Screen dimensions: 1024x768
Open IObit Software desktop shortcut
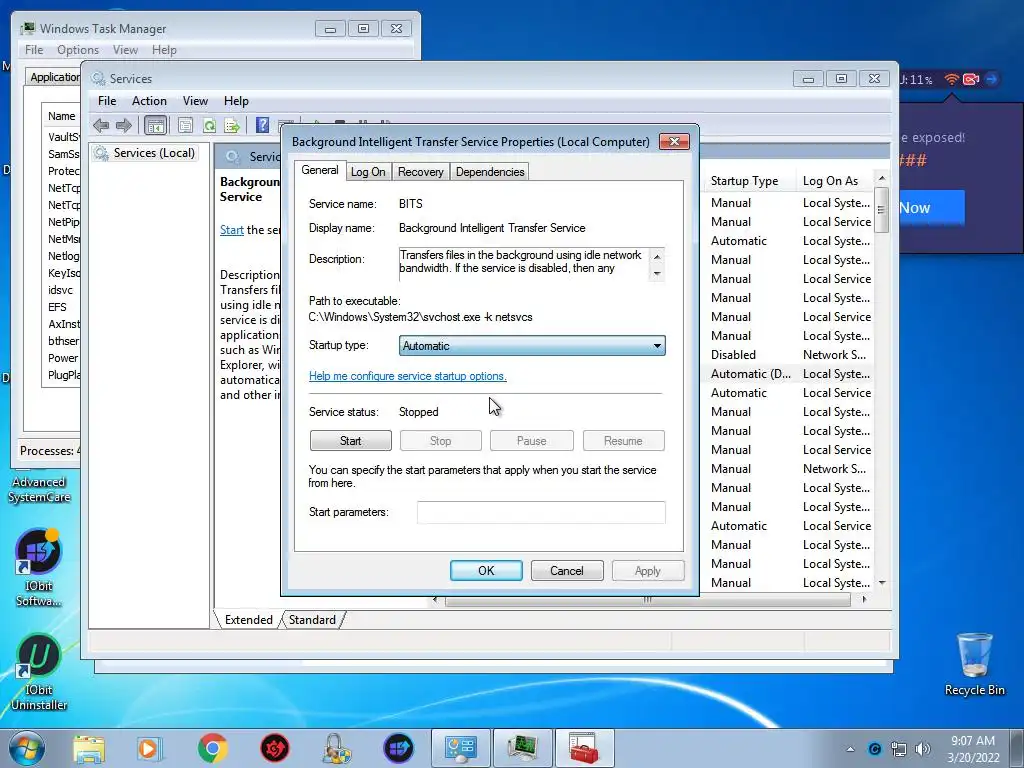pyautogui.click(x=39, y=567)
